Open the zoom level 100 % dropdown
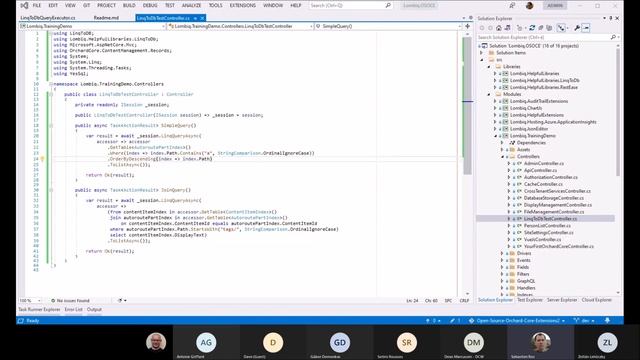The image size is (640, 360). tap(30, 300)
